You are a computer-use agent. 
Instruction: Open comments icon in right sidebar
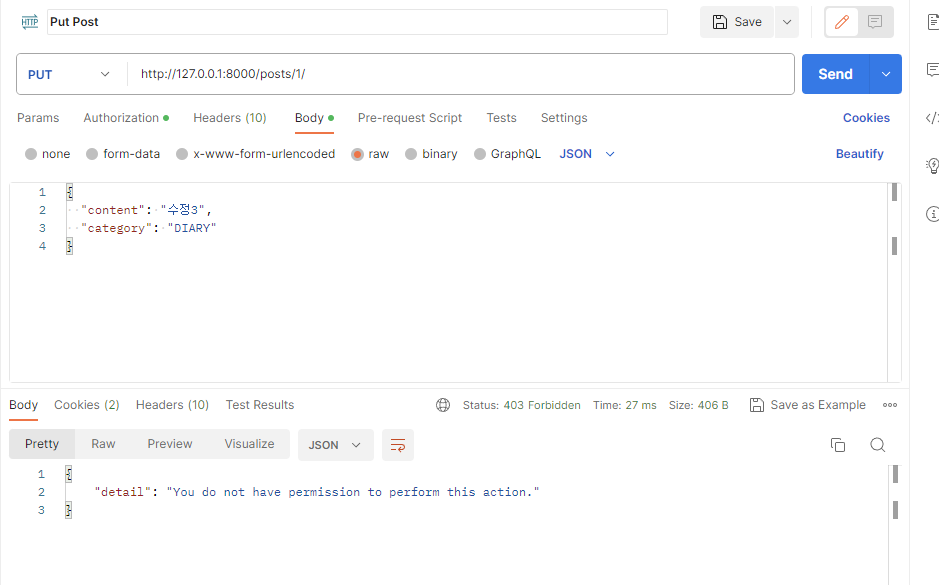932,69
